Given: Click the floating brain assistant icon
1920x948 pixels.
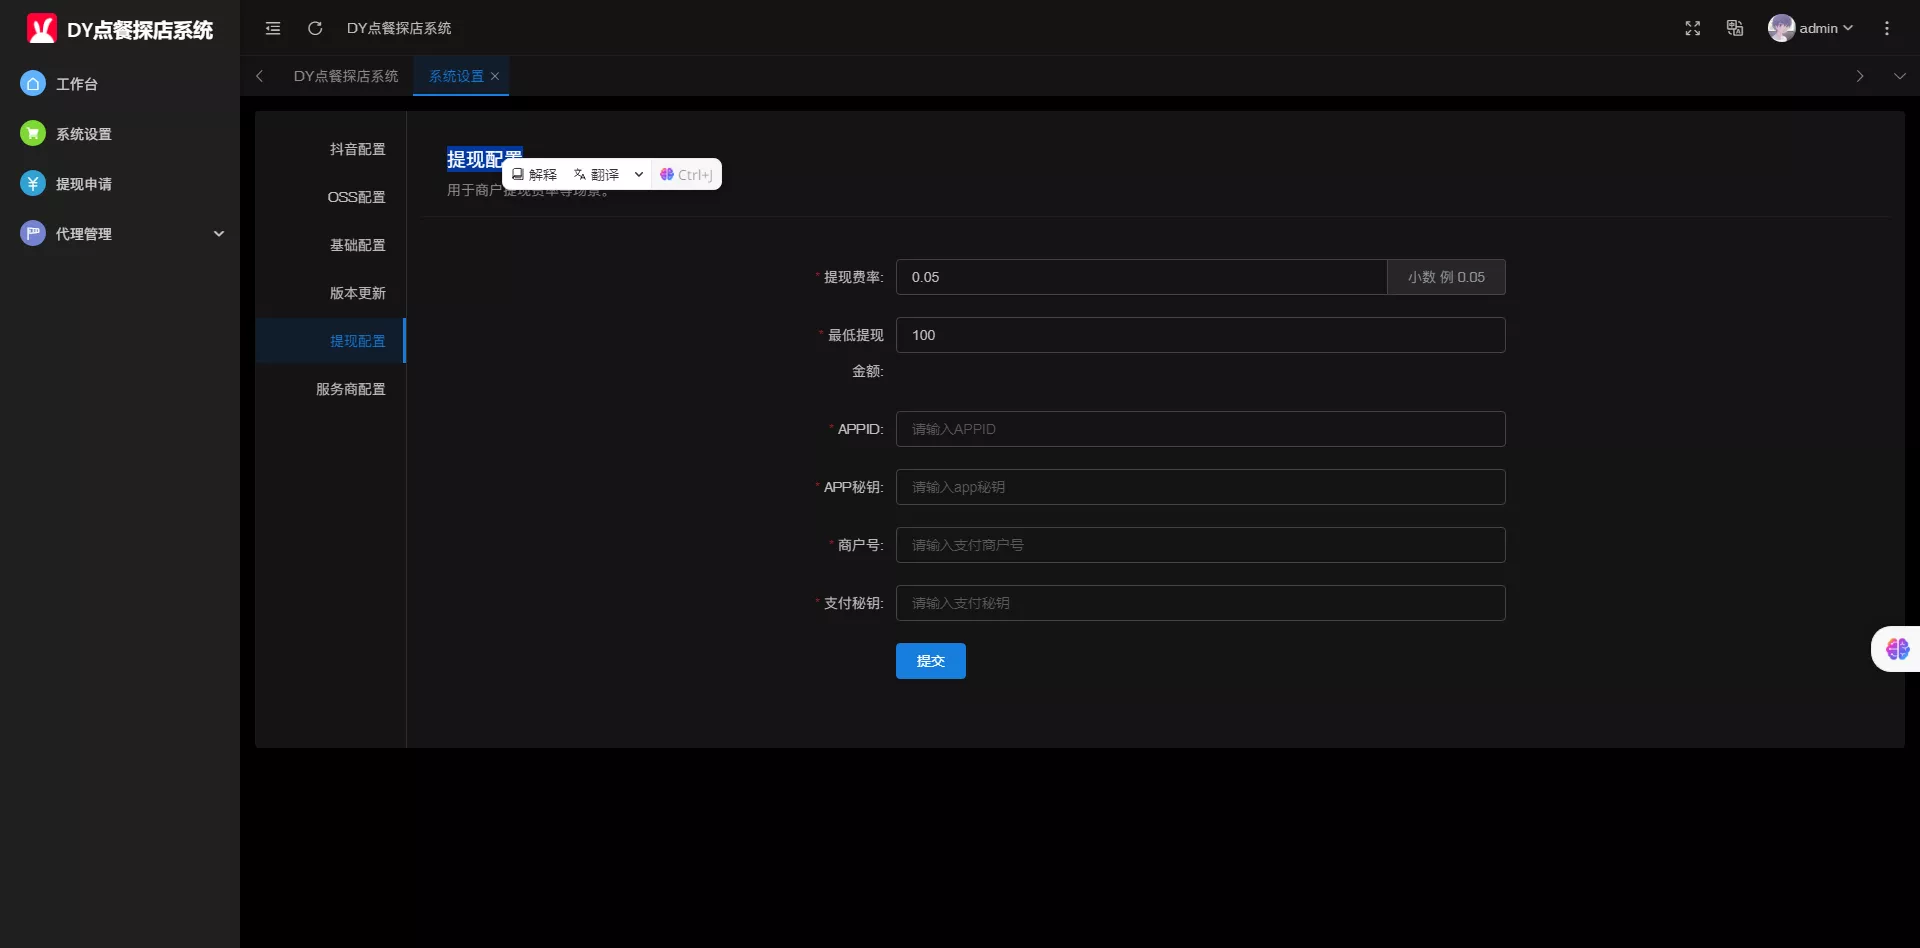Looking at the screenshot, I should pos(1897,649).
